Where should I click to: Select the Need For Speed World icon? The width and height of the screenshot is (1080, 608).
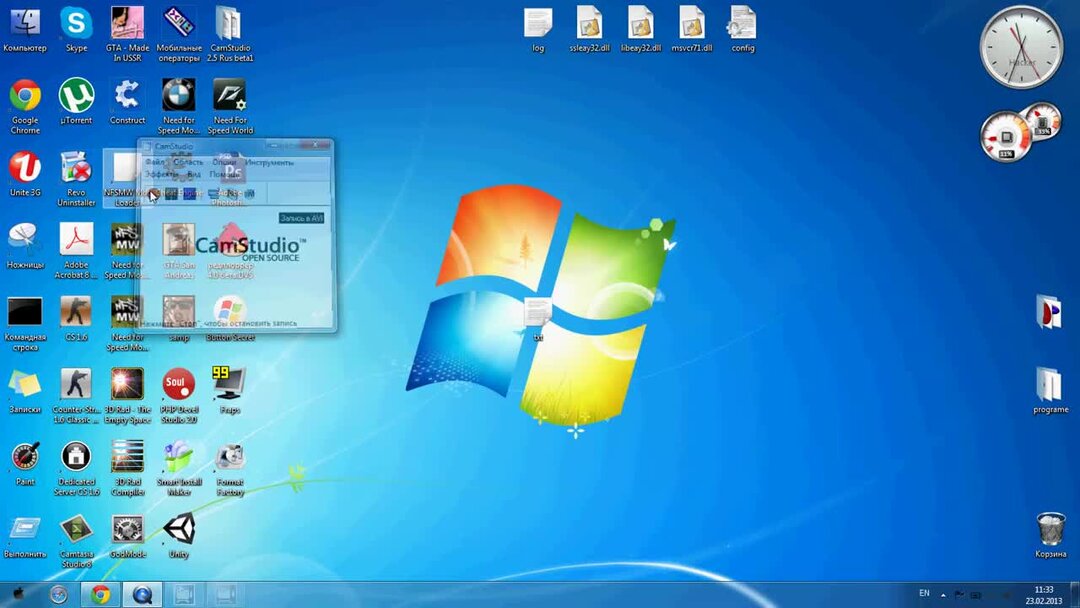tap(230, 105)
